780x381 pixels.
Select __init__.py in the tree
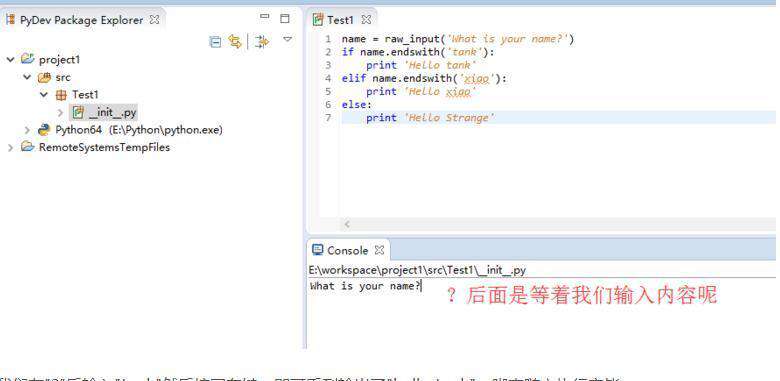pyautogui.click(x=112, y=112)
